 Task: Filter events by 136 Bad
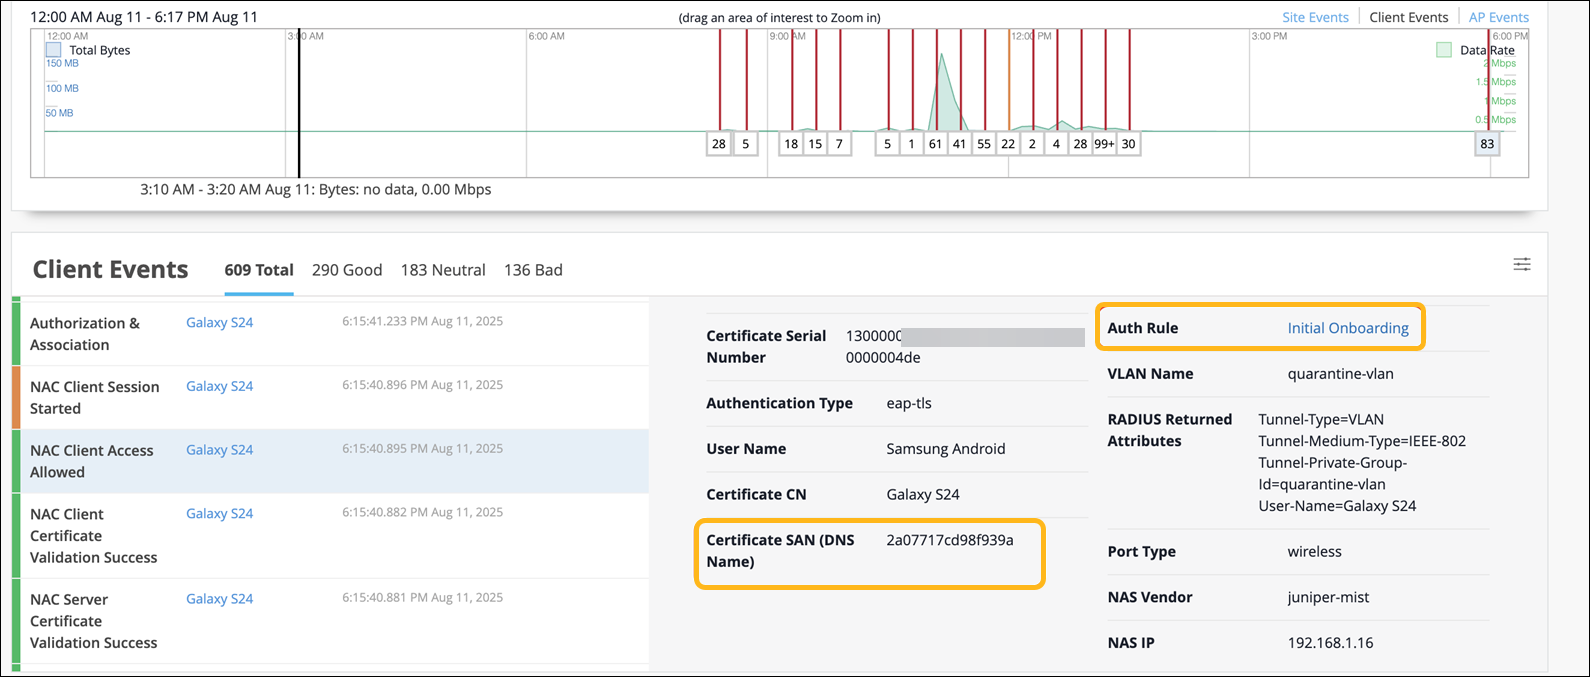[533, 270]
